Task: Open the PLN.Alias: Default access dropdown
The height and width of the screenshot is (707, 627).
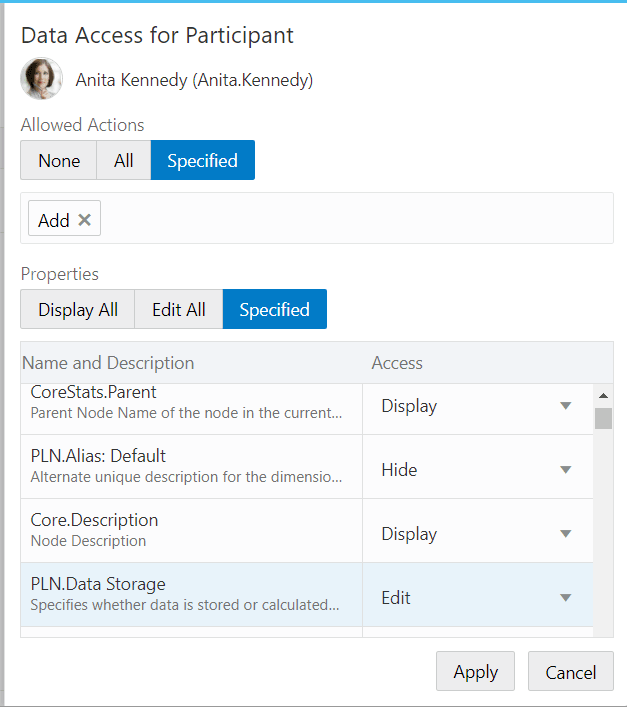Action: pos(565,470)
